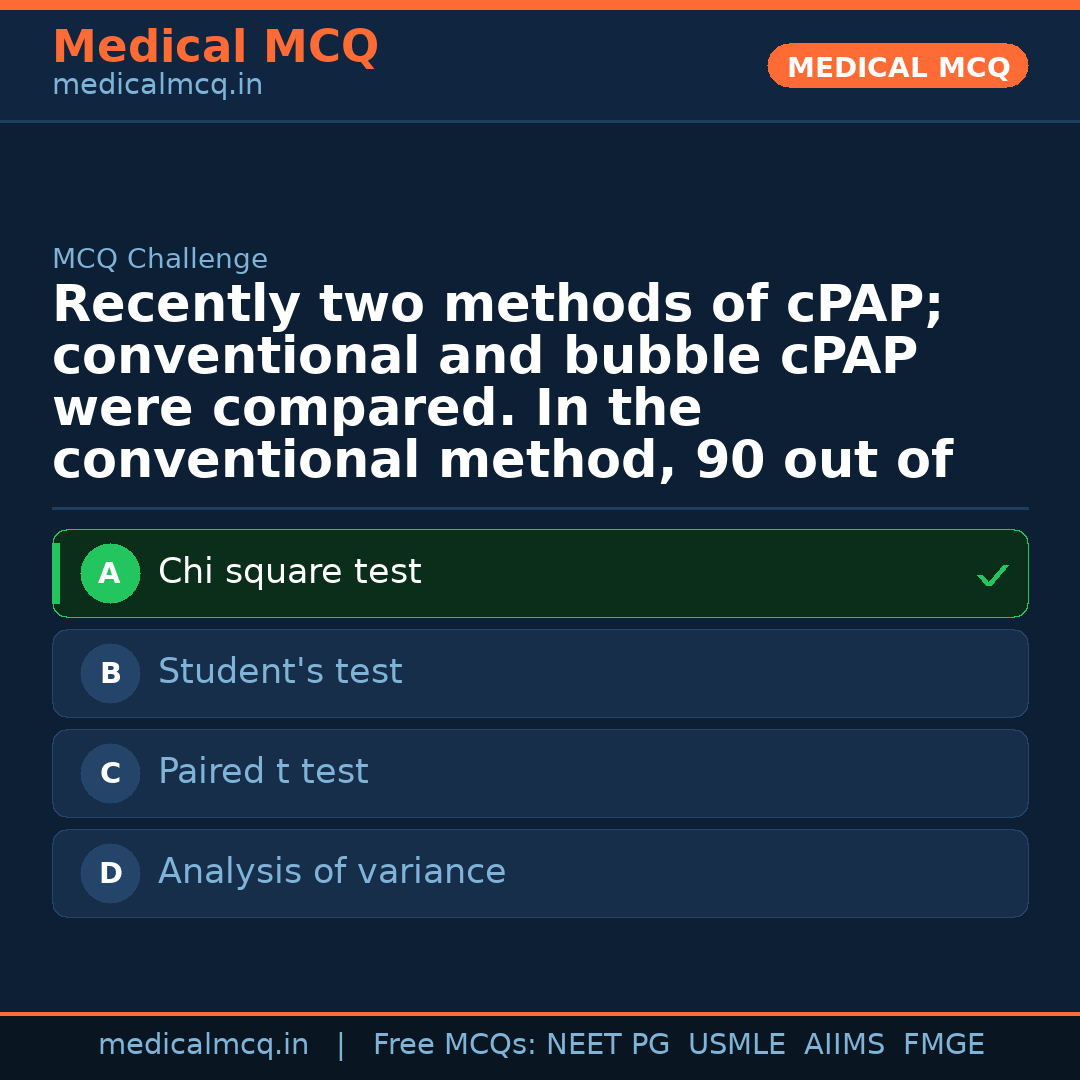Pick the "Student's test" answer text
The image size is (1080, 1080).
pyautogui.click(x=280, y=672)
